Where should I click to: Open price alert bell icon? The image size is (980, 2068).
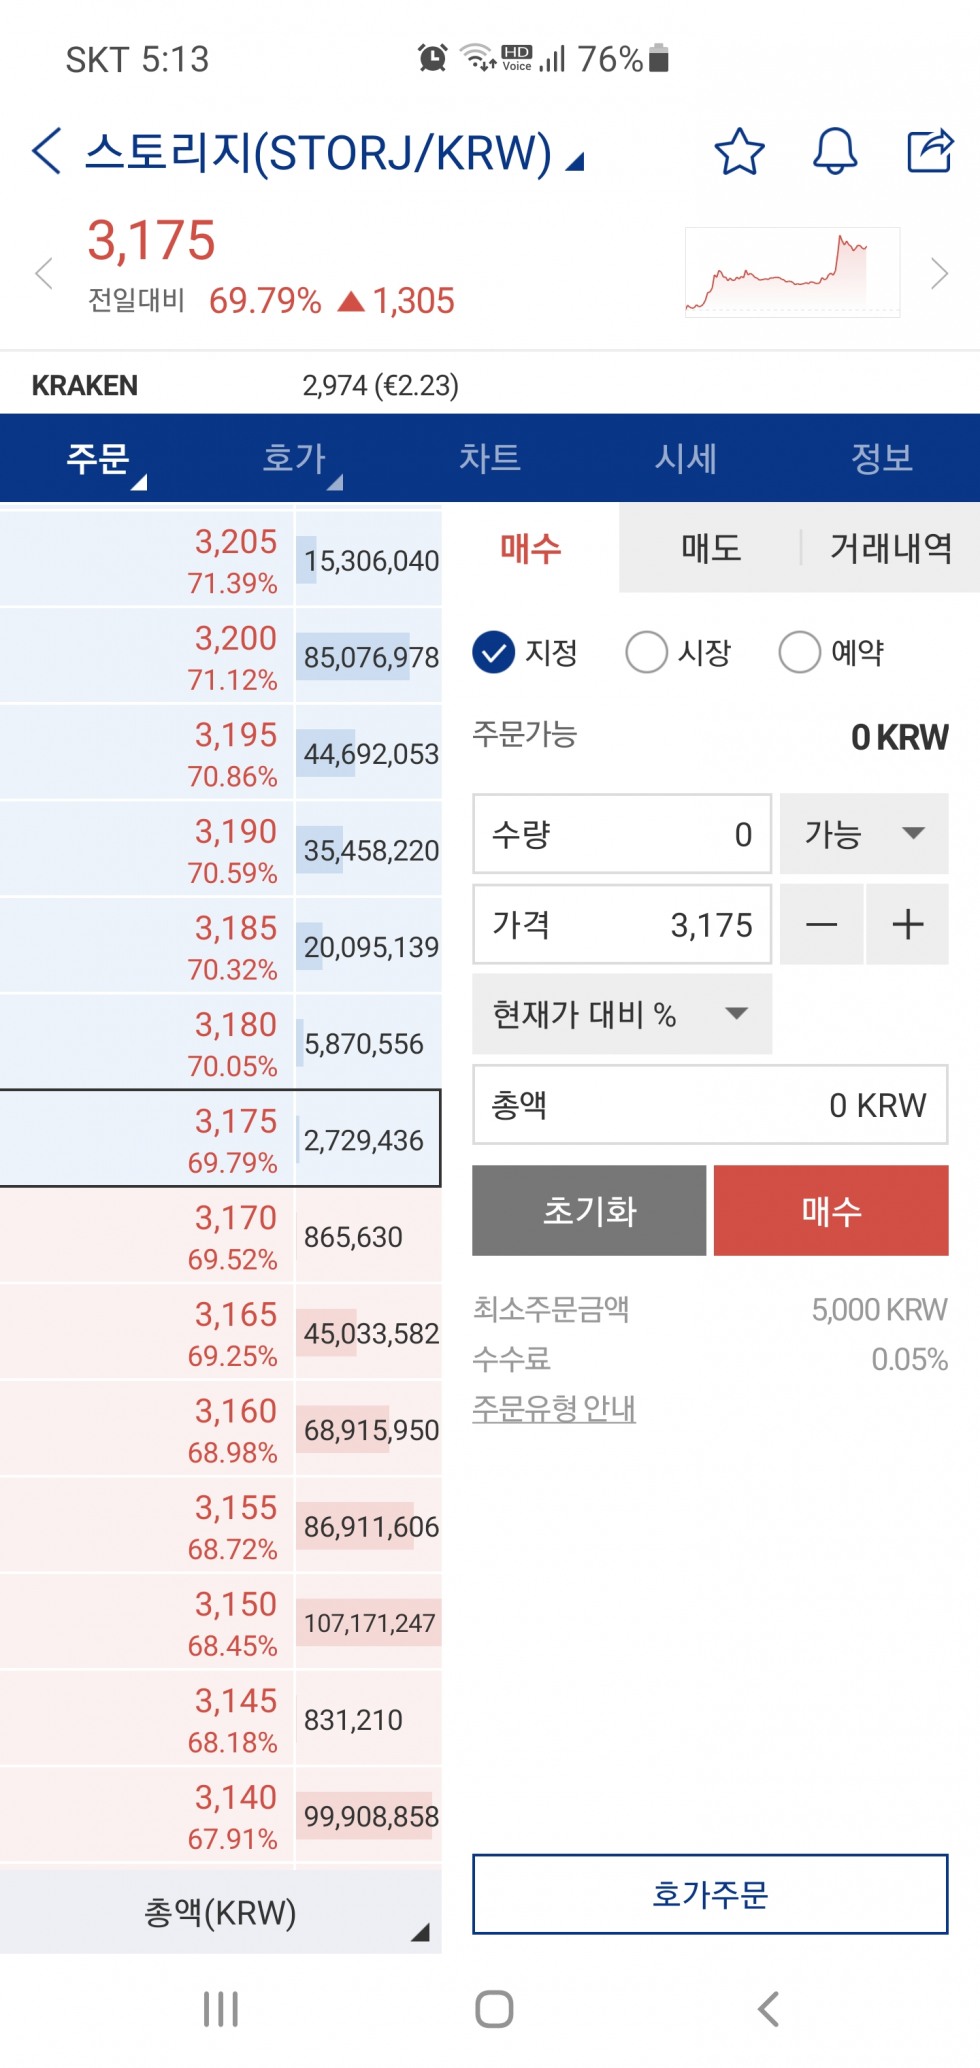(x=835, y=152)
